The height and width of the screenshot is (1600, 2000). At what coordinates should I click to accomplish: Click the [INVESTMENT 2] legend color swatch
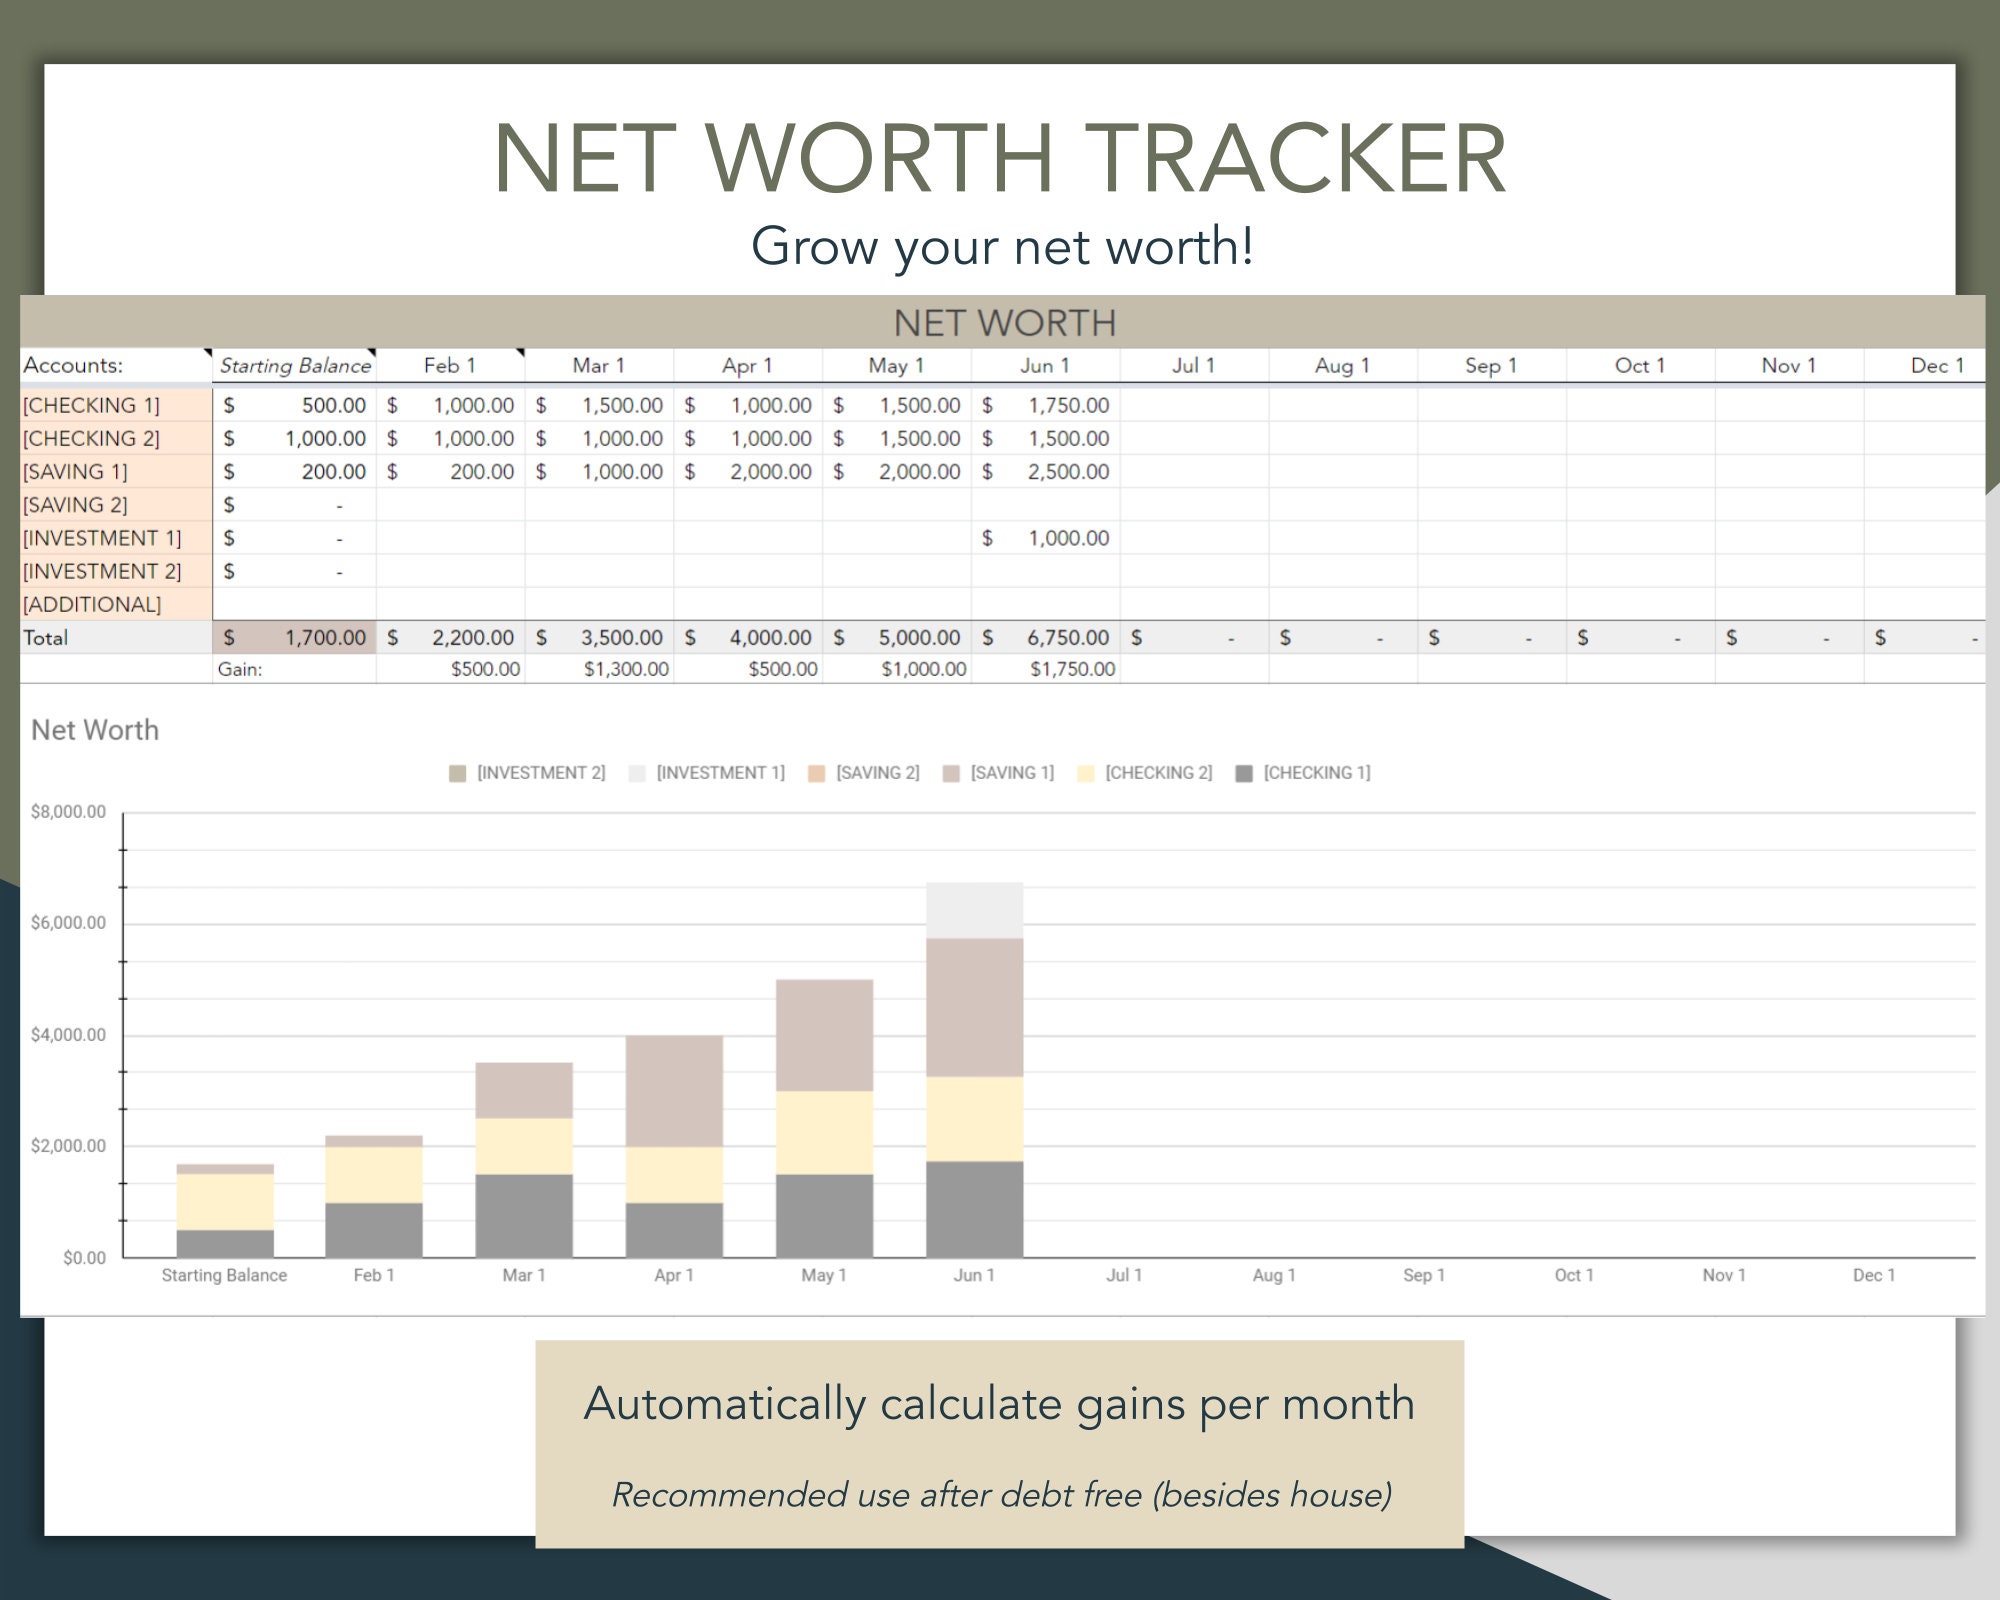click(458, 774)
